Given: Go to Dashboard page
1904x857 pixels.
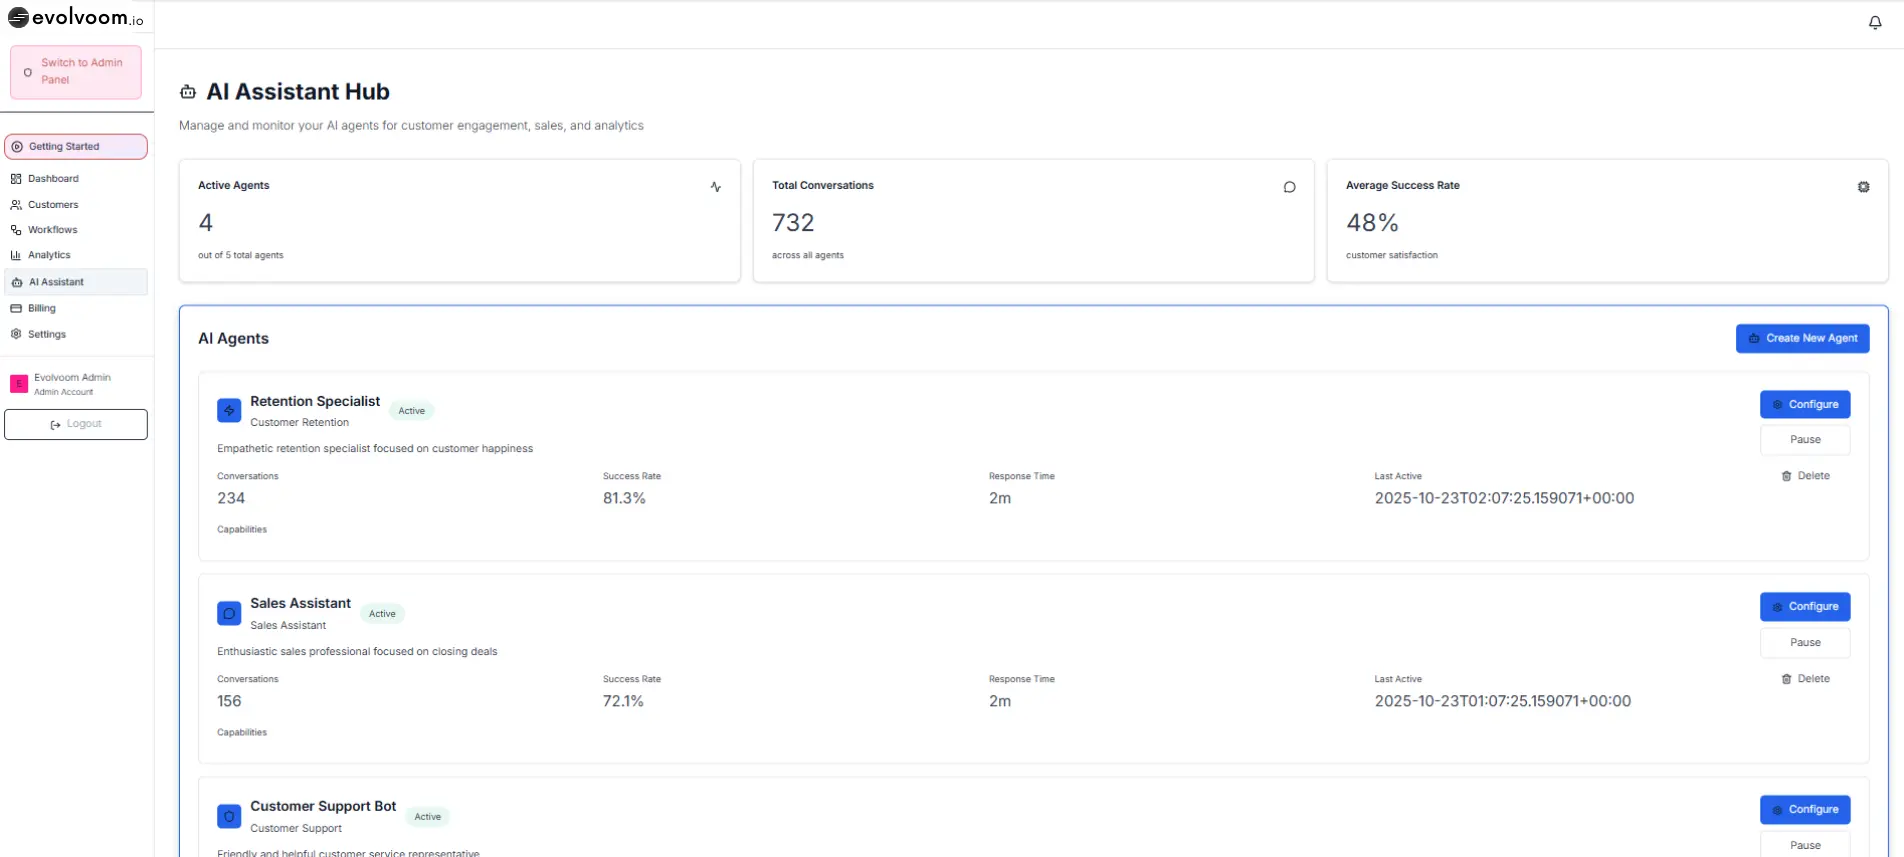Looking at the screenshot, I should pyautogui.click(x=76, y=179).
